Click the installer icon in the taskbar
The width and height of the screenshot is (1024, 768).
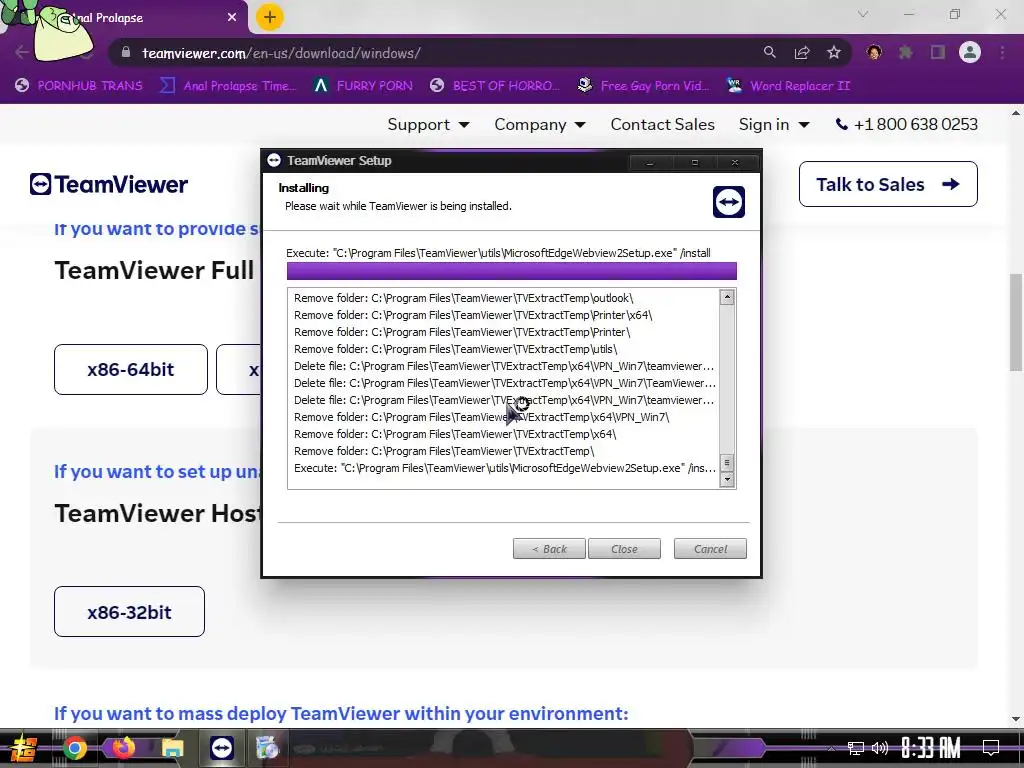[267, 748]
